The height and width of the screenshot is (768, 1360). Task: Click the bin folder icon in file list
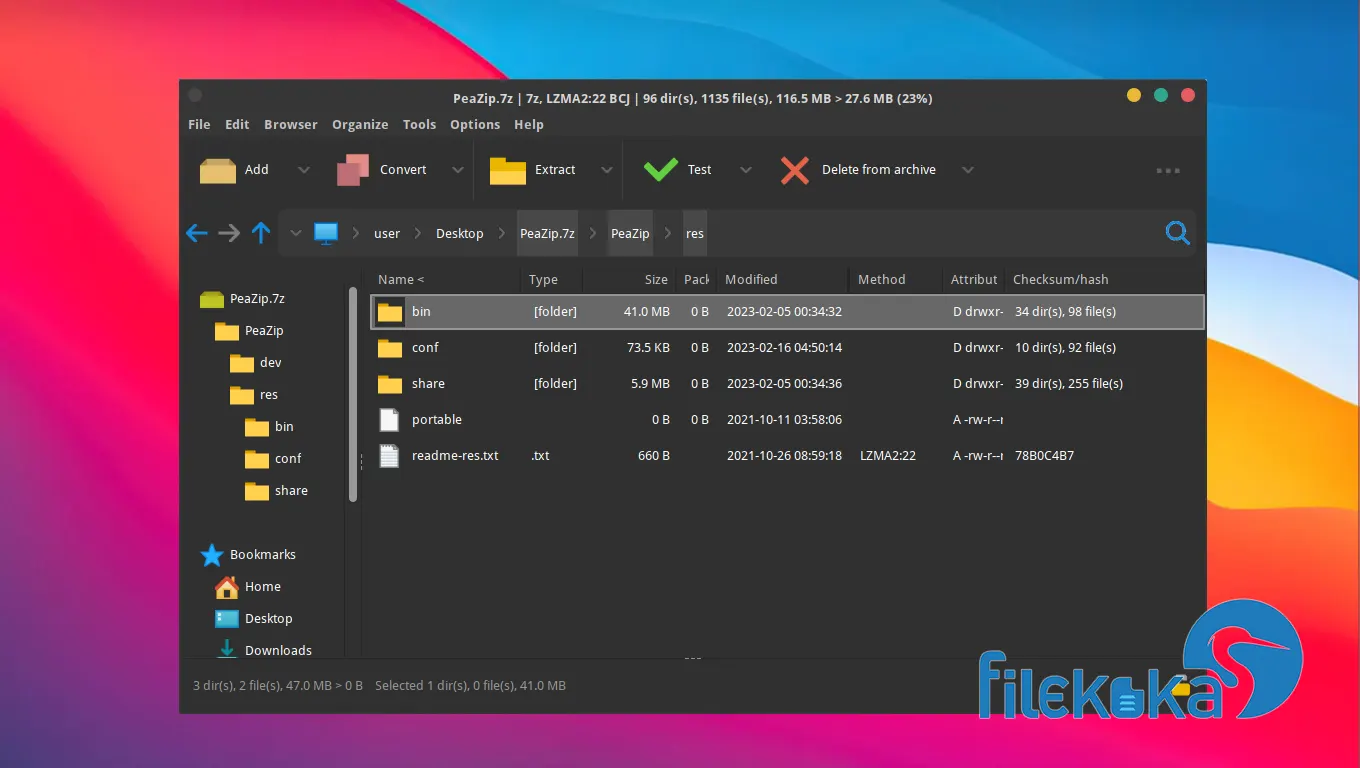point(390,312)
